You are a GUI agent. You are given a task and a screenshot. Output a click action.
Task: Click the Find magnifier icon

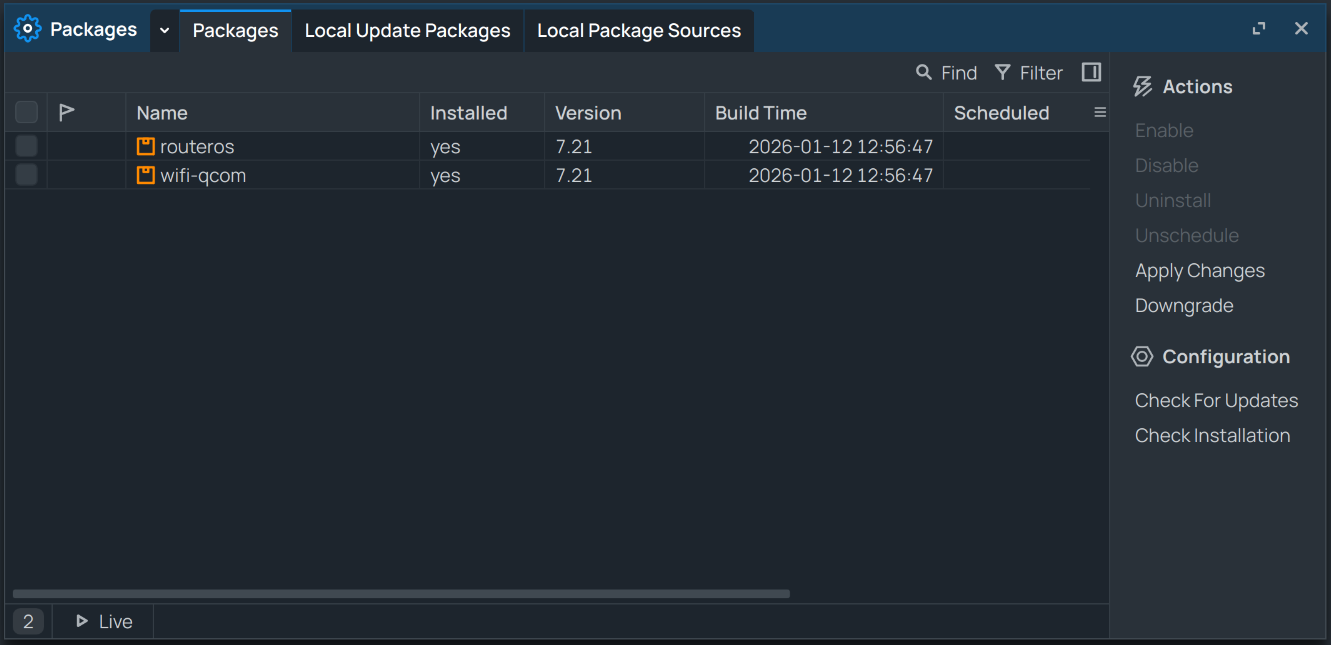tap(924, 73)
